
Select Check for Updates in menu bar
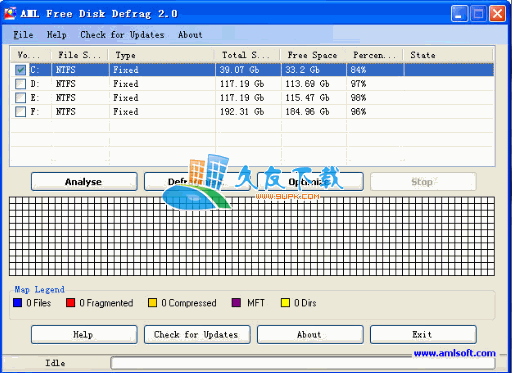[x=122, y=35]
